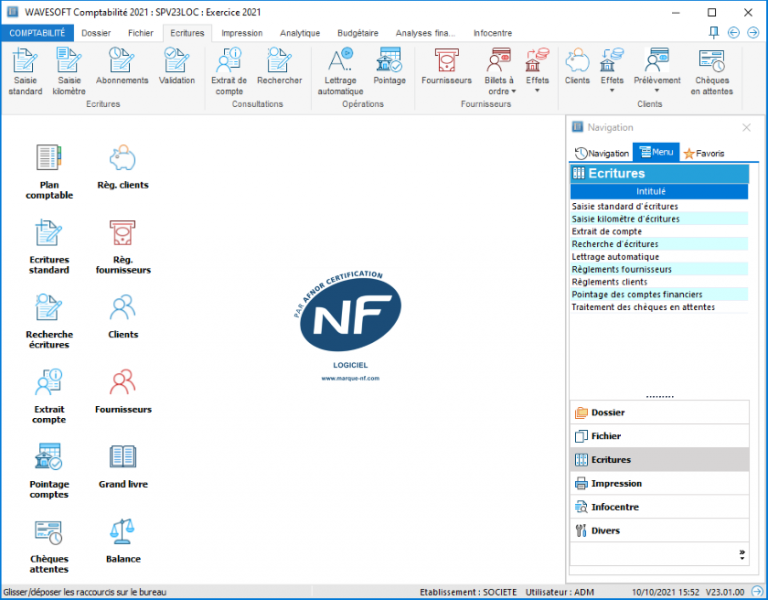Viewport: 768px width, 600px height.
Task: Switch to Analyses fina... ribbon tab
Action: click(x=425, y=33)
